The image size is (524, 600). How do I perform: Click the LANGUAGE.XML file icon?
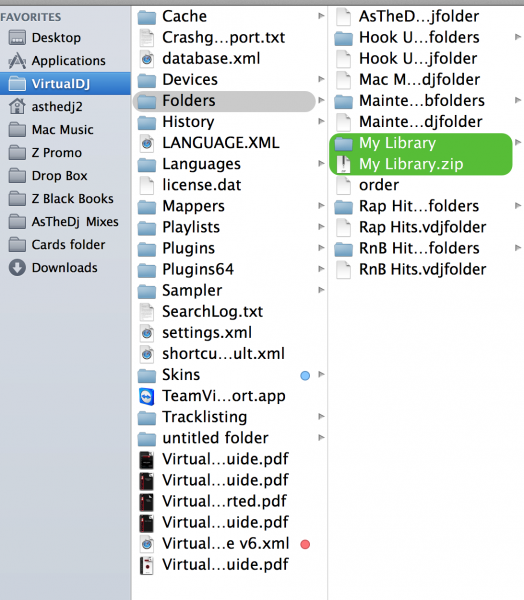click(147, 143)
